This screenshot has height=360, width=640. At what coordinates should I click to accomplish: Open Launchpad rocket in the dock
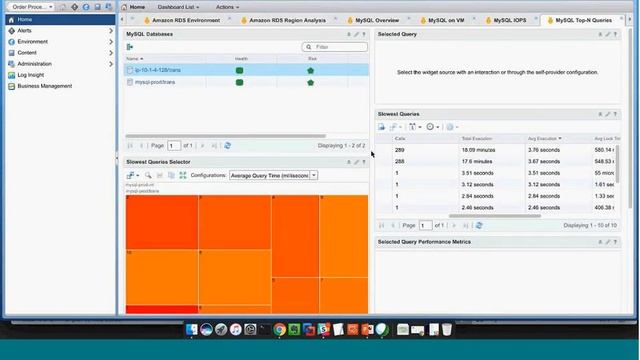pos(221,329)
